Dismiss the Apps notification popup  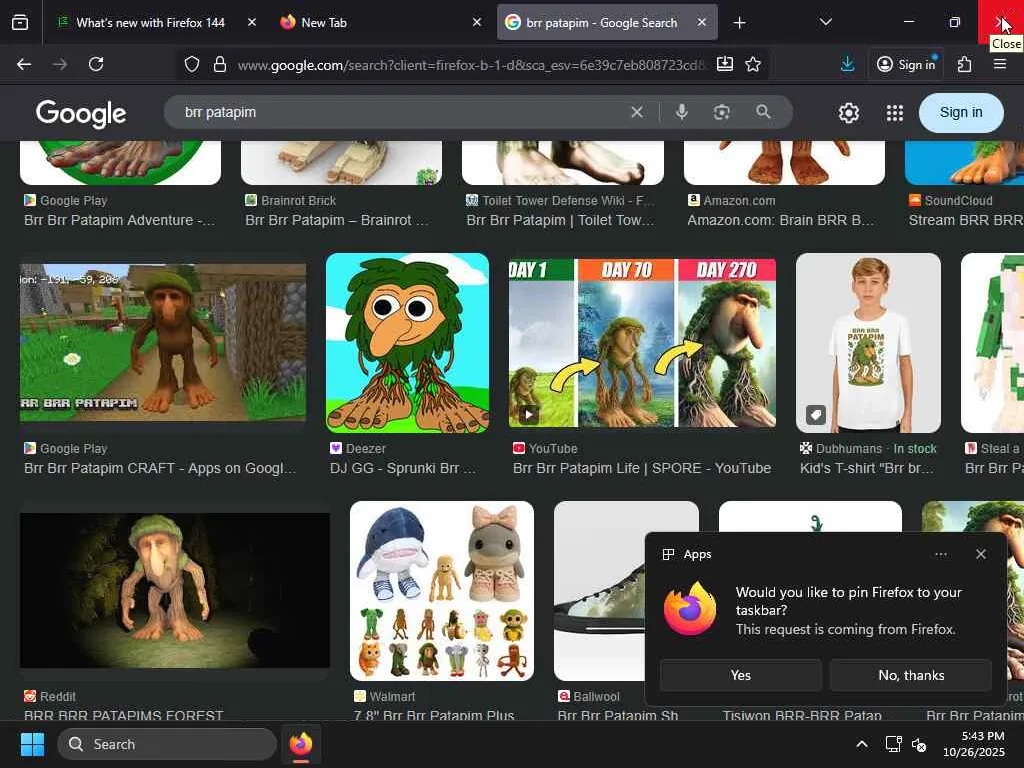pos(981,554)
